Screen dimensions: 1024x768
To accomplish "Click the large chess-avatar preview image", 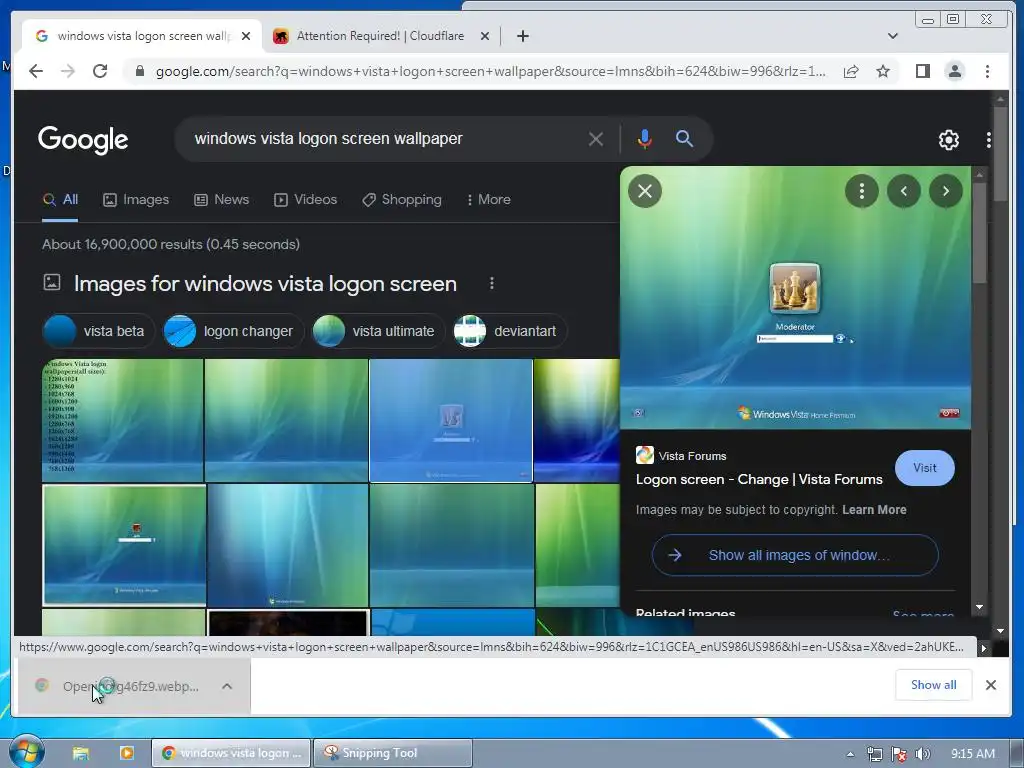I will [795, 298].
